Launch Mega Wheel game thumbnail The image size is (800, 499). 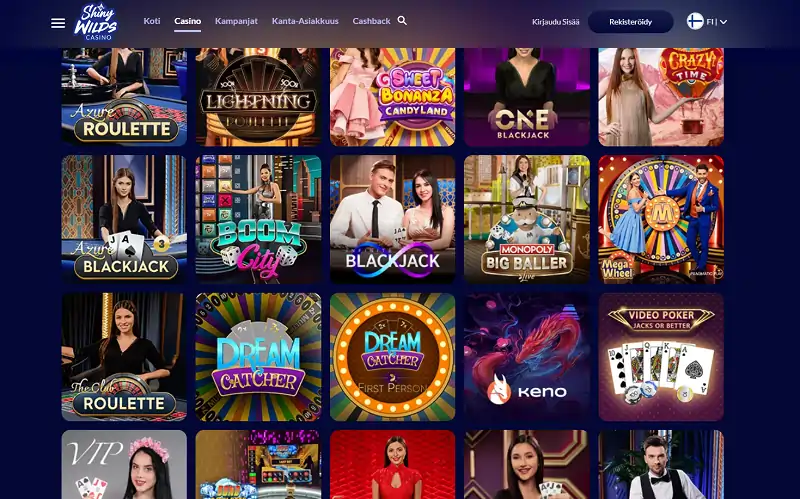click(x=661, y=219)
